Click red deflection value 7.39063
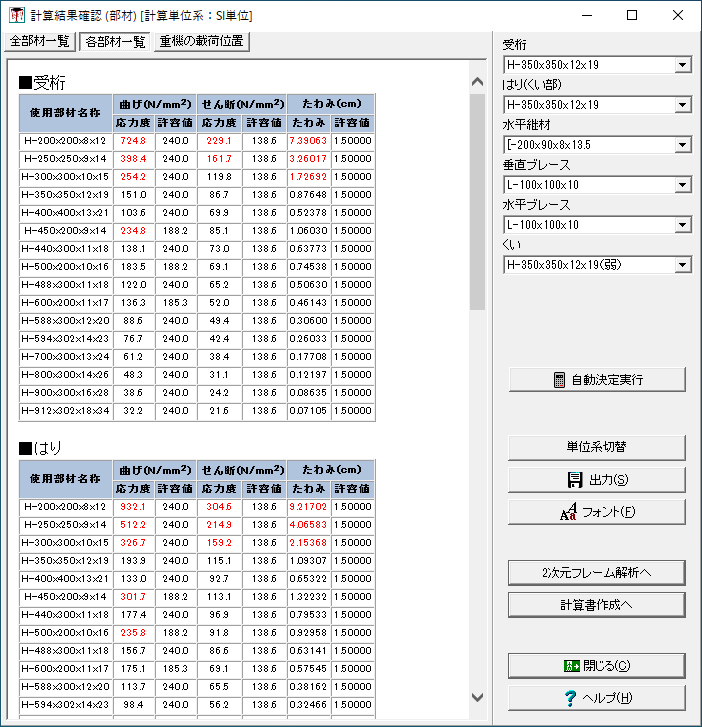 pyautogui.click(x=308, y=141)
